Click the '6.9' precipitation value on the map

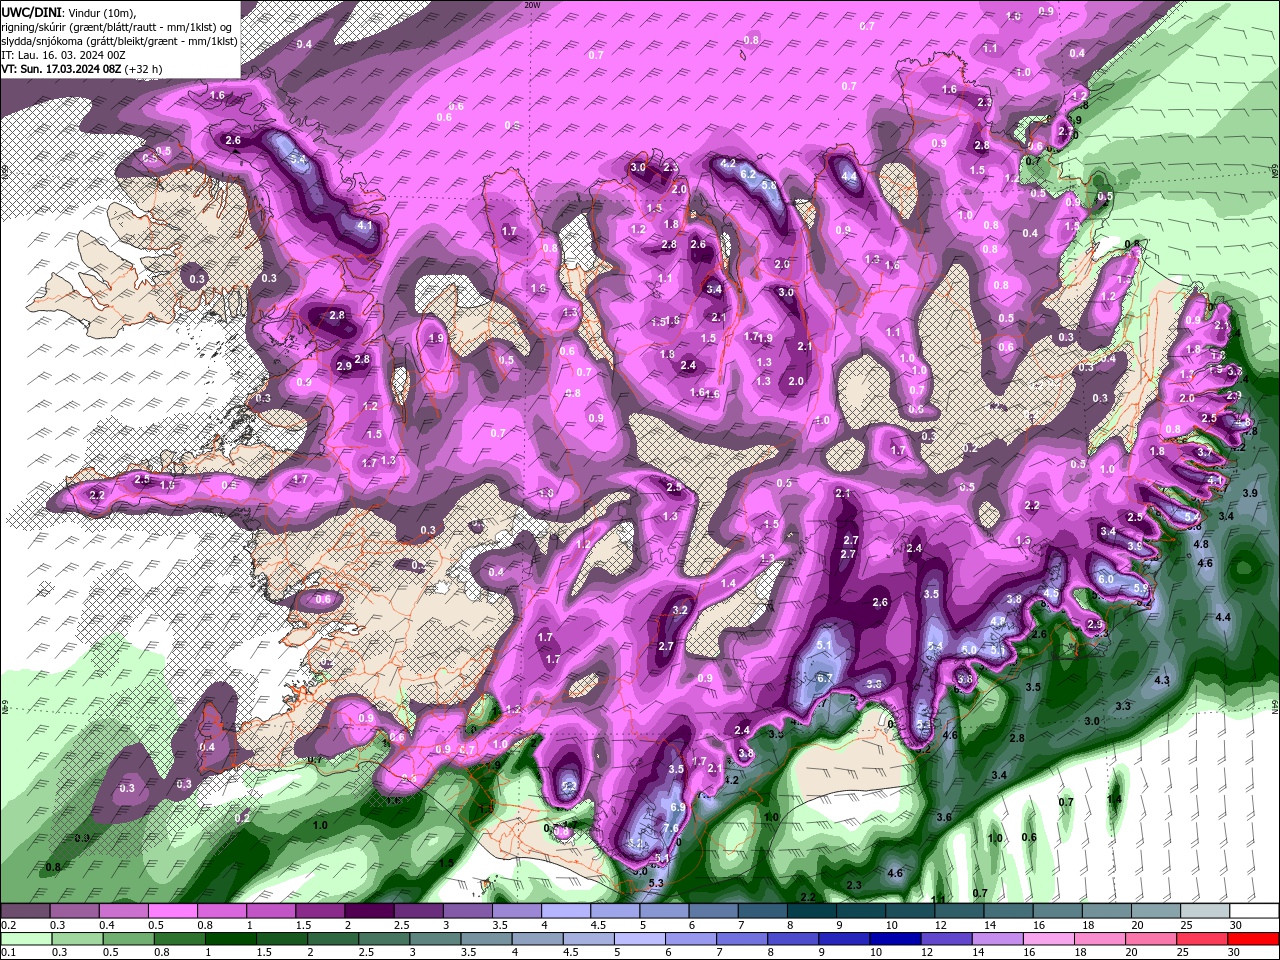(677, 807)
